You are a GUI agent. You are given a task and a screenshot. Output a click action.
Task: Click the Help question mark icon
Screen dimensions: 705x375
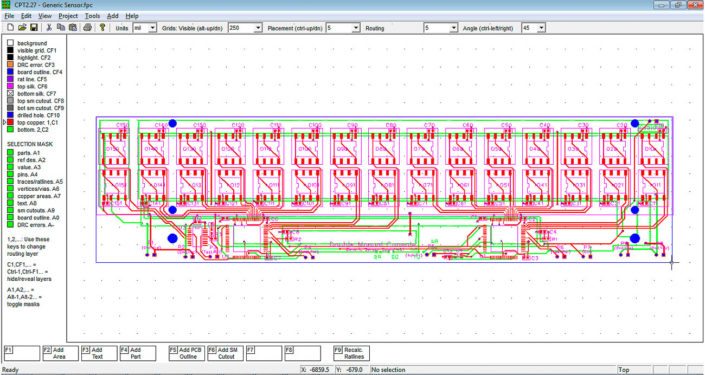103,27
